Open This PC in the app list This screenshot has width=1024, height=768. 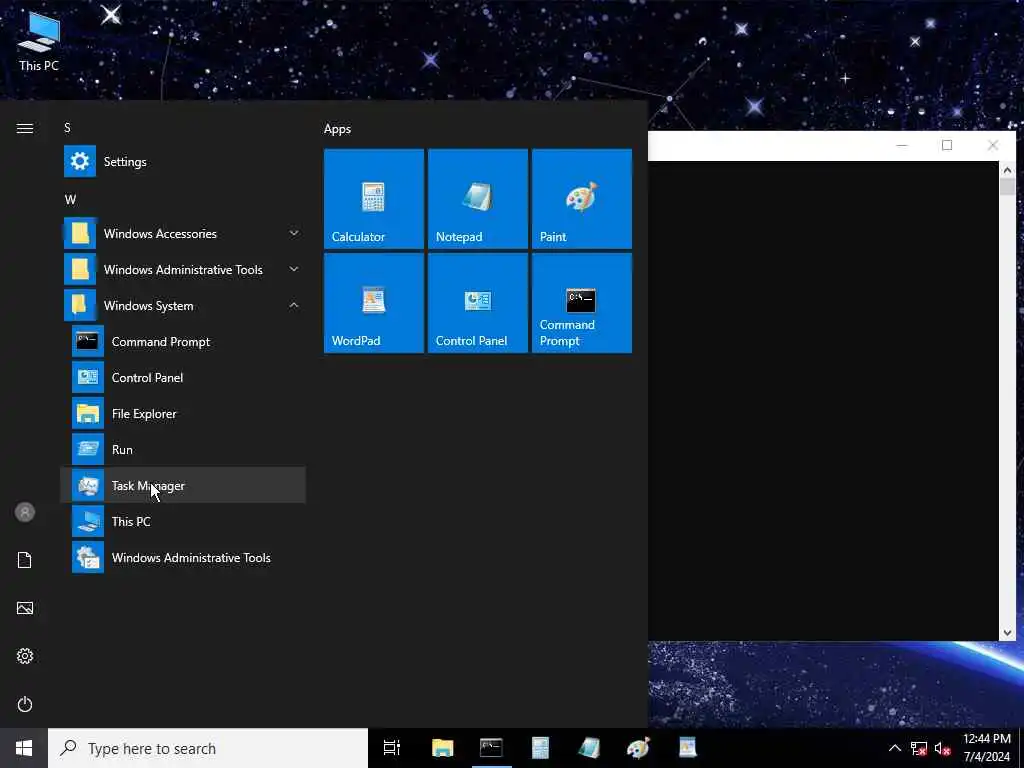183,521
